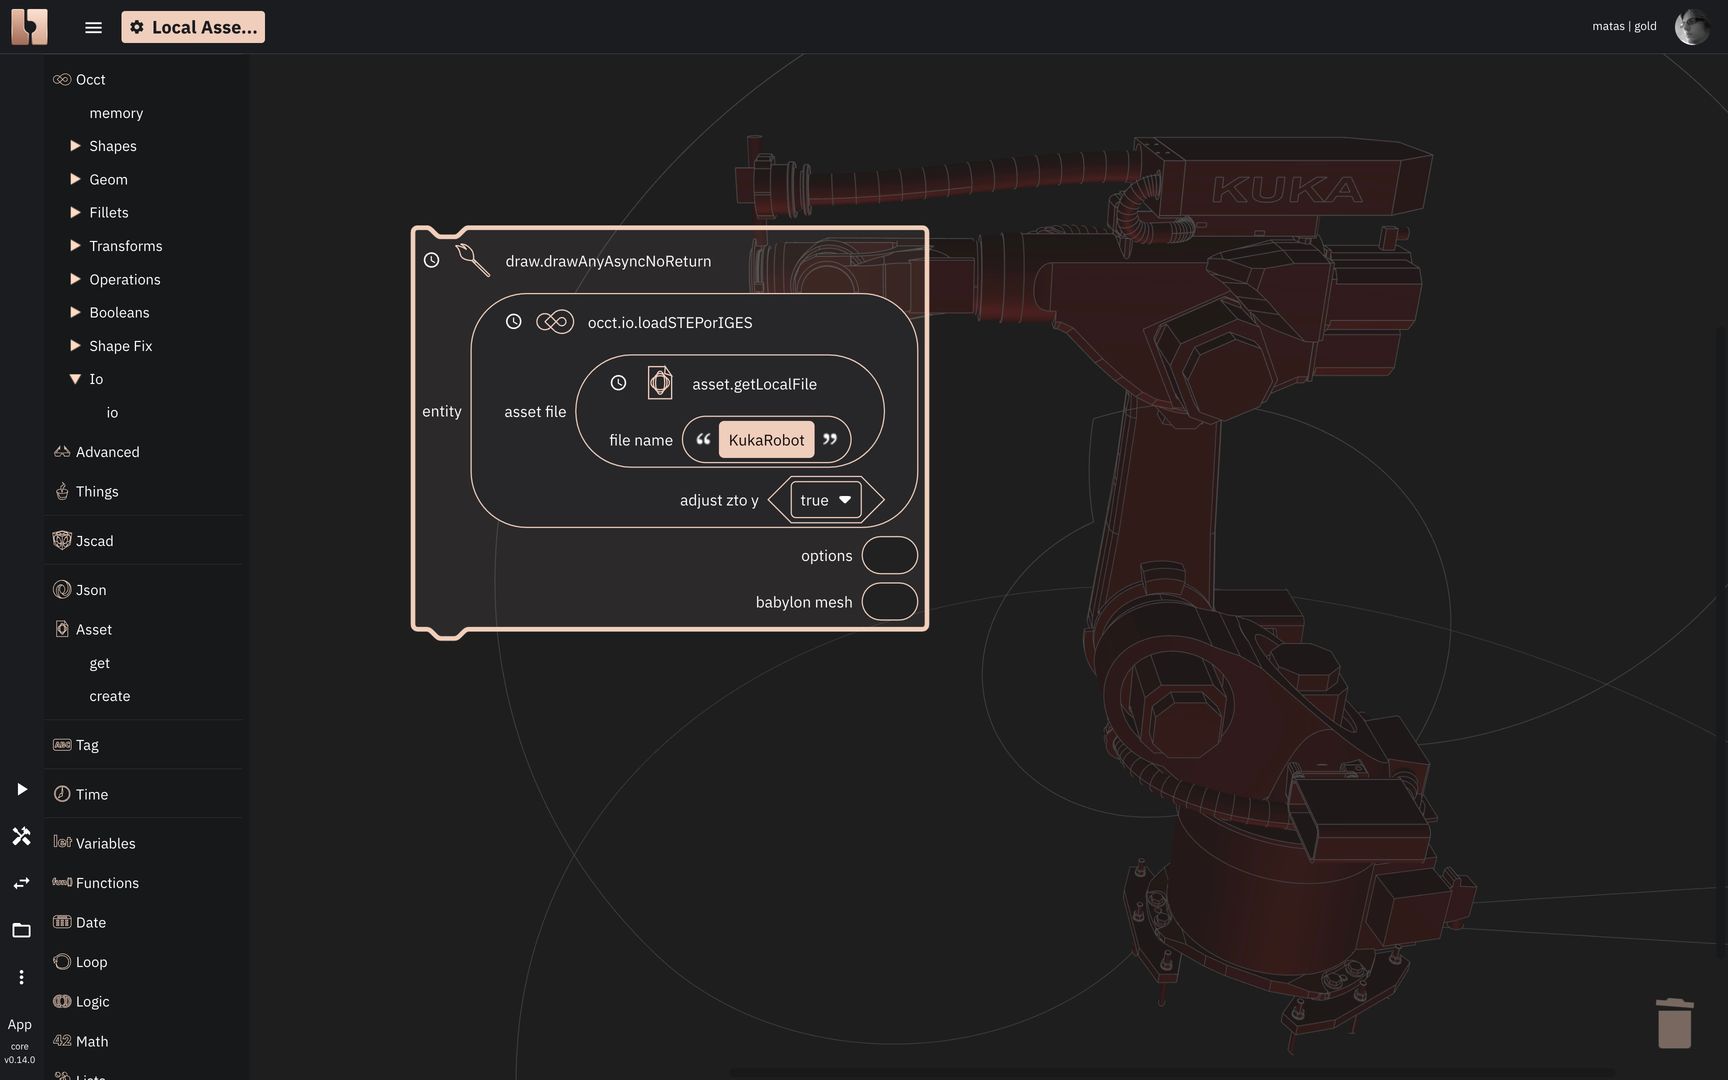
Task: Click the matas | gold account label
Action: pos(1624,26)
